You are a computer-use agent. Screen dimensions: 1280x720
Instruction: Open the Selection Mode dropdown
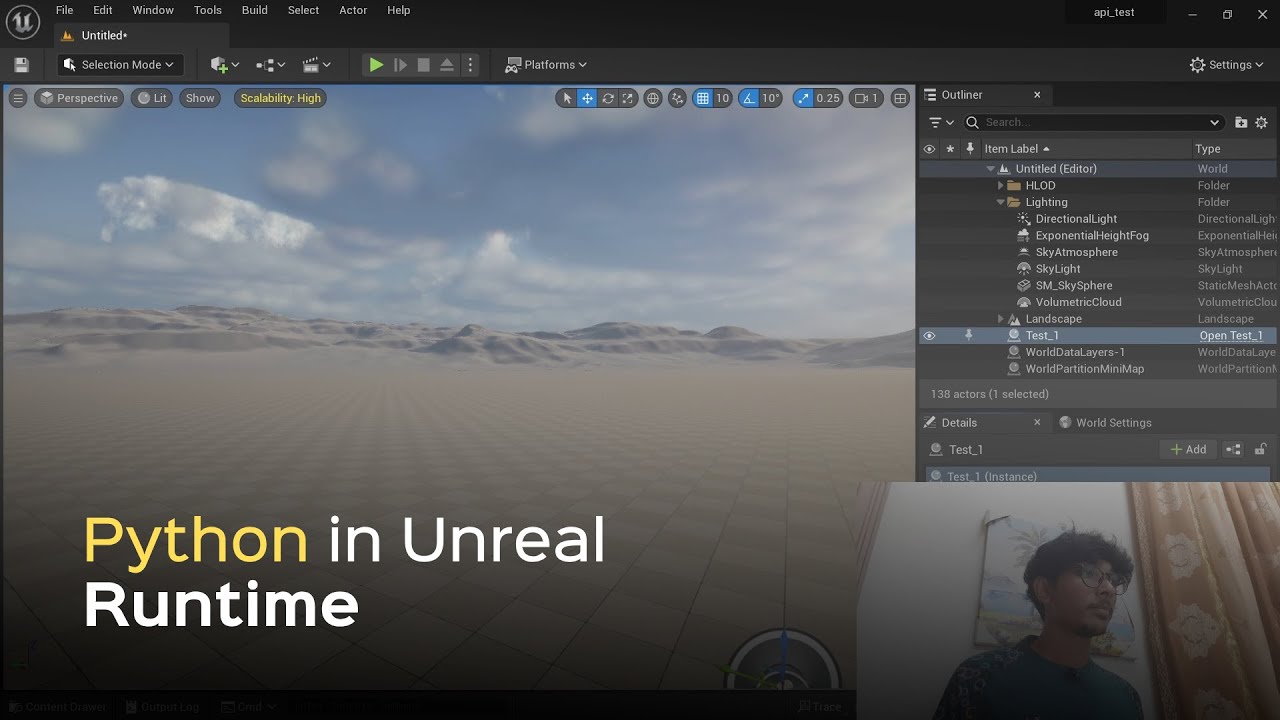tap(118, 65)
